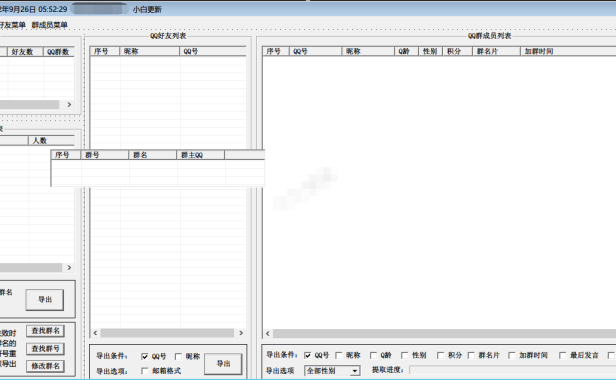
Task: Click horizontal scrollbar track of QQ群成员列表
Action: coord(444,334)
